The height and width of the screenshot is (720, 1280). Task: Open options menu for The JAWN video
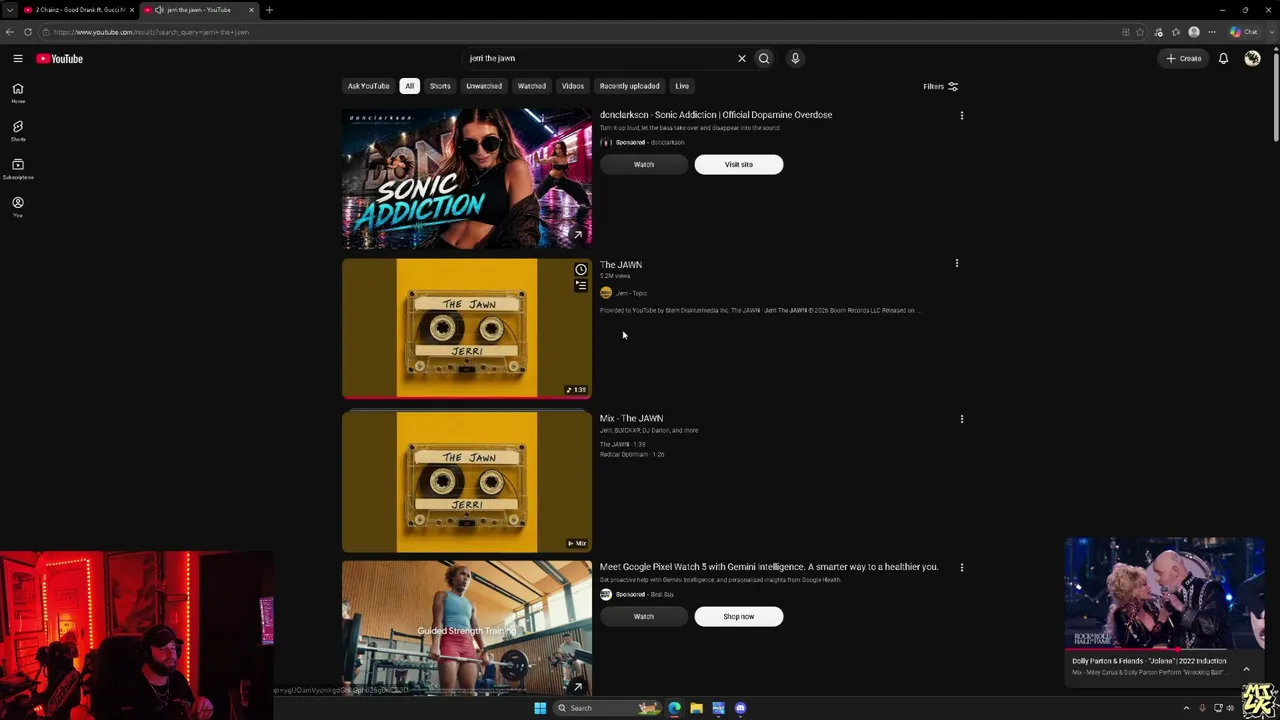[957, 264]
